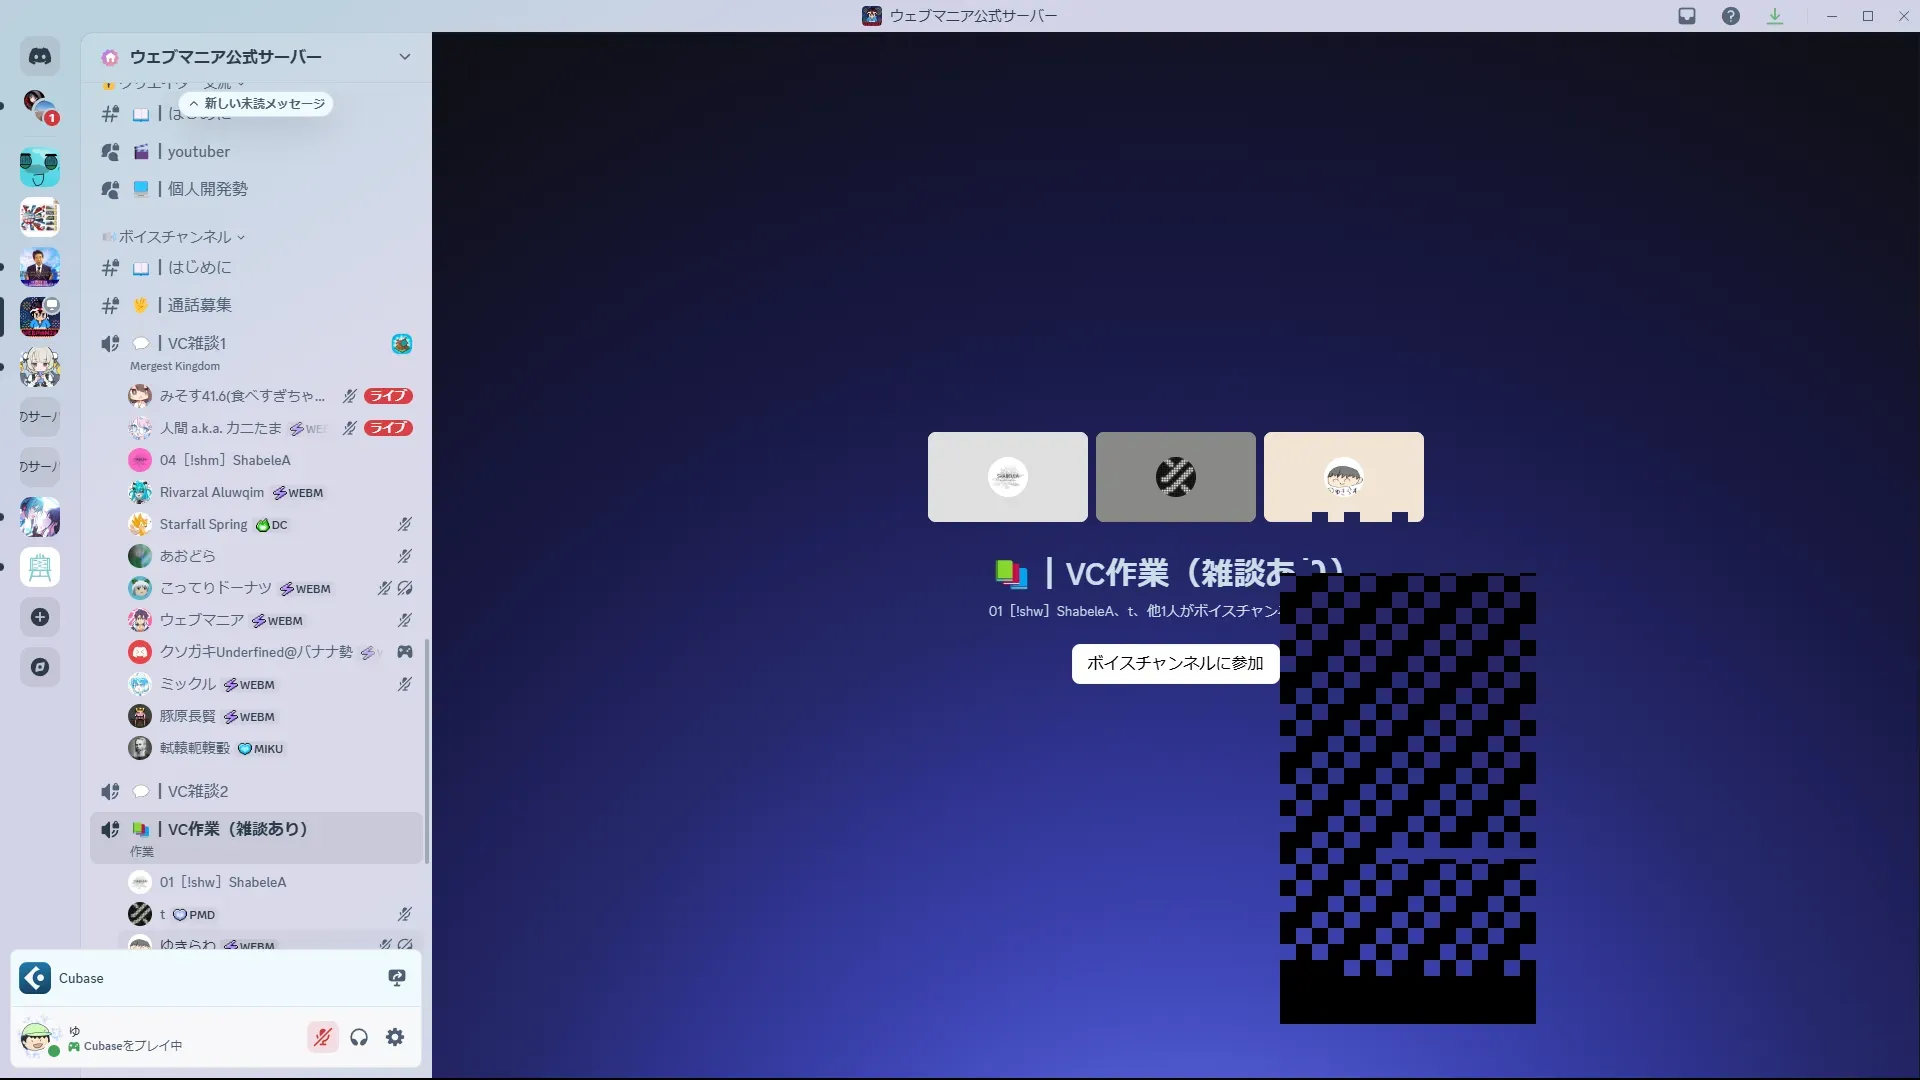Open User Settings gear icon
Screen dimensions: 1920x1080
(395, 1037)
